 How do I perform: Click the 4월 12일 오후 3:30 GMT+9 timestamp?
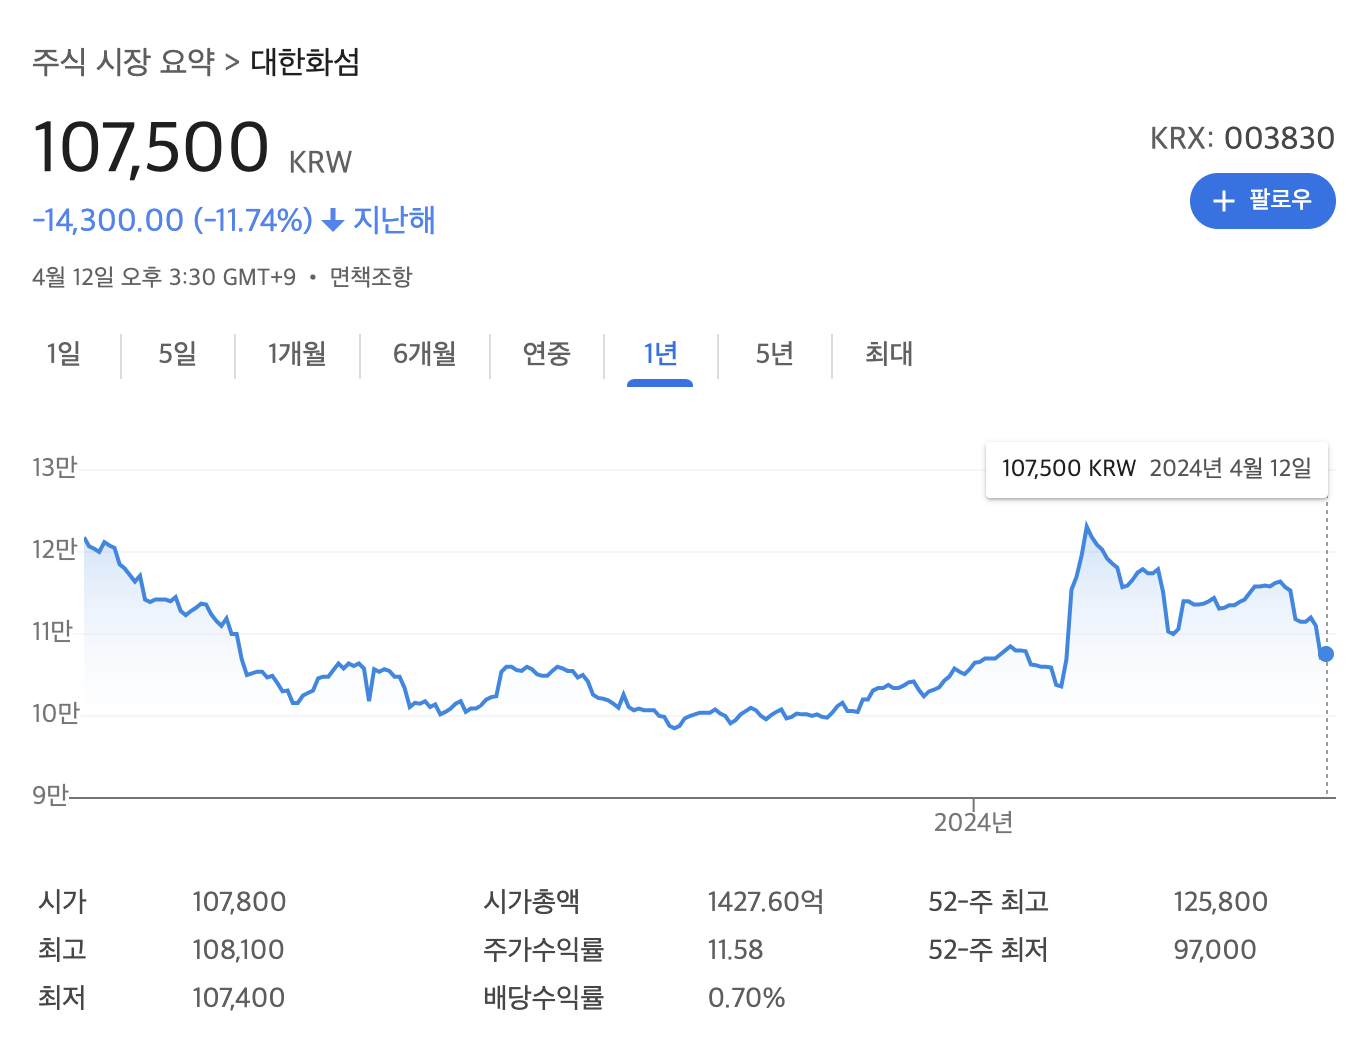[164, 277]
